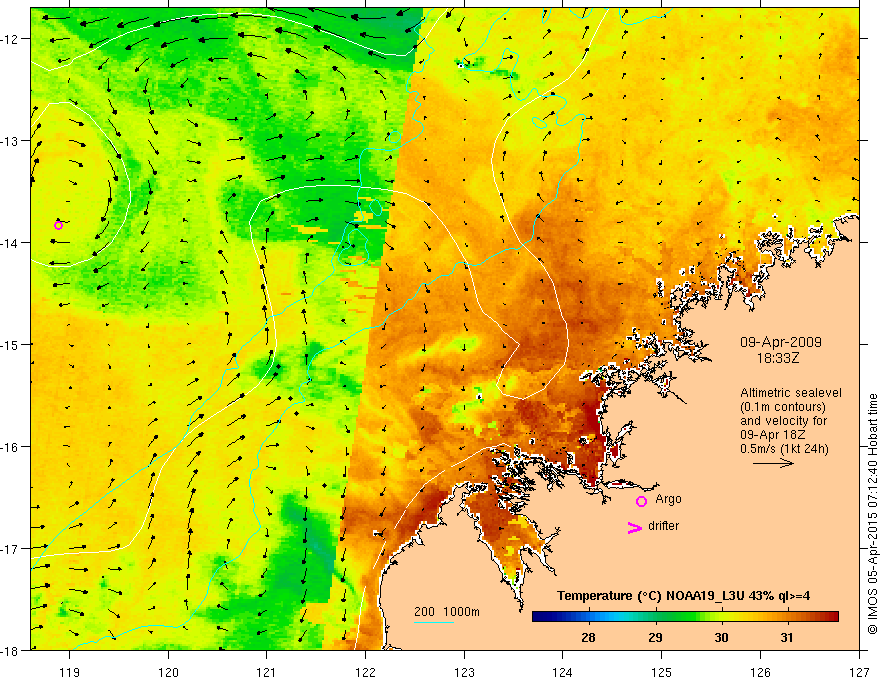880x680 pixels.
Task: Click the time text 18:33Z
Action: (x=778, y=358)
